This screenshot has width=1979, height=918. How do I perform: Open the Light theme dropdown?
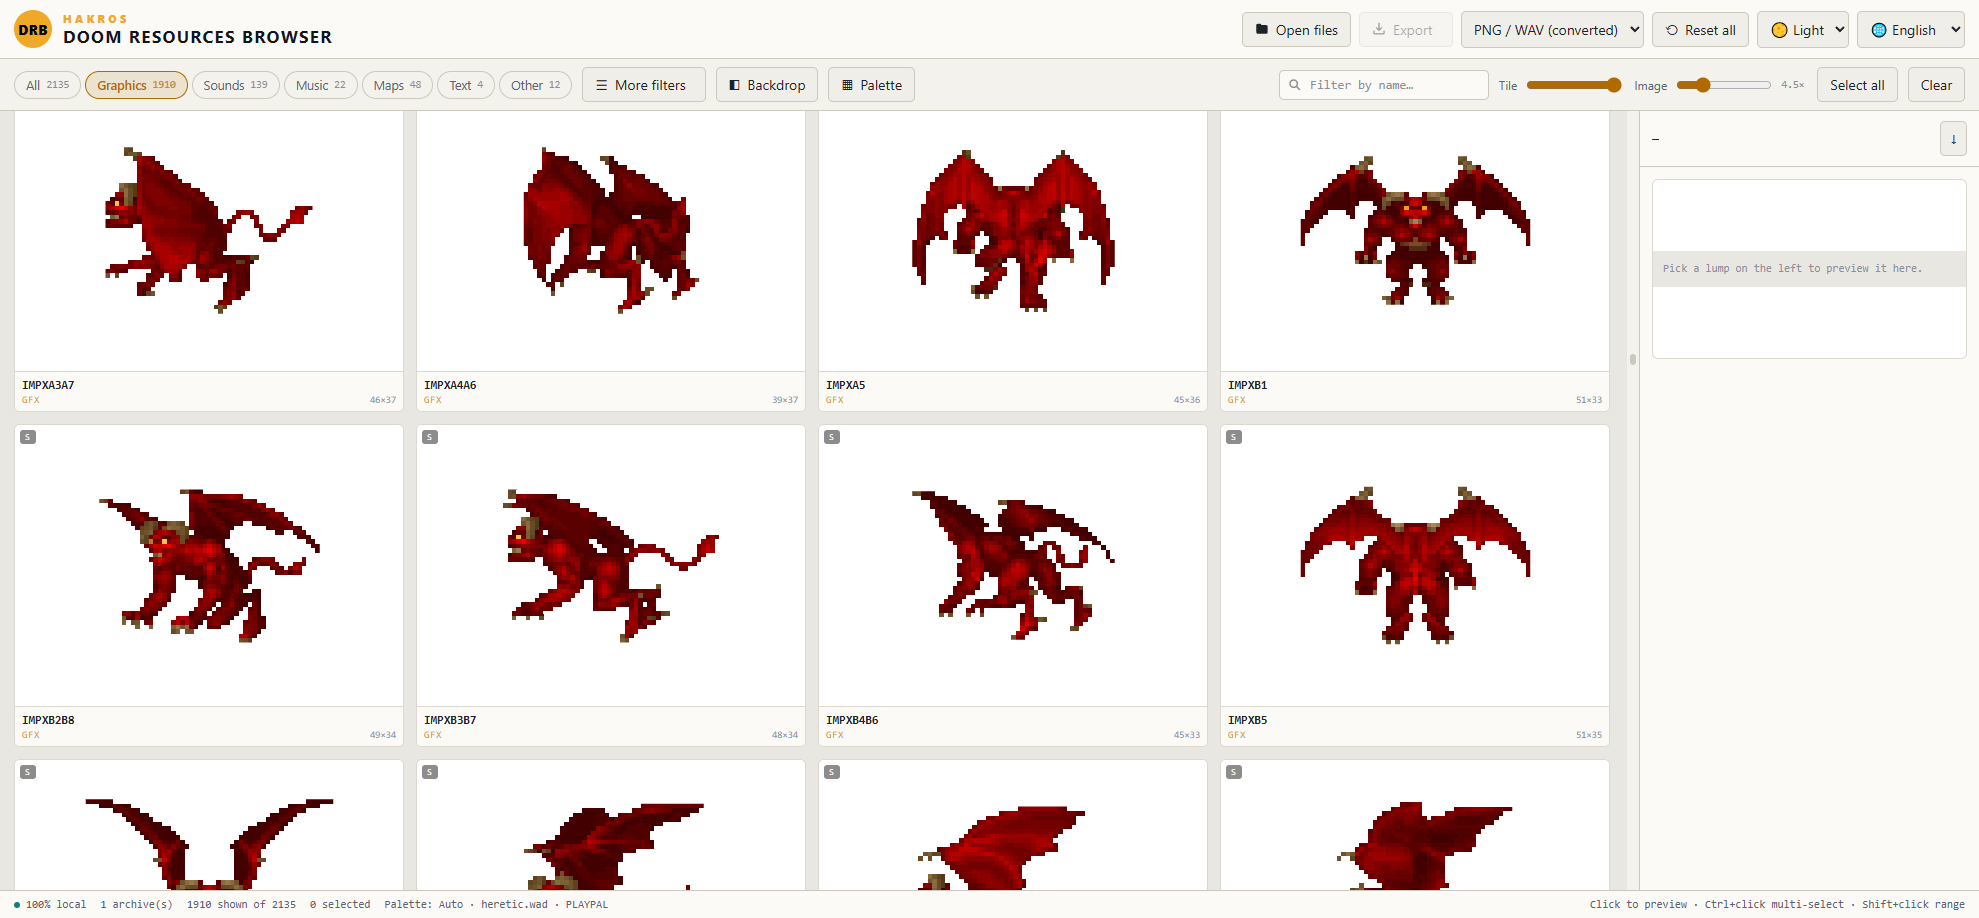pos(1803,30)
